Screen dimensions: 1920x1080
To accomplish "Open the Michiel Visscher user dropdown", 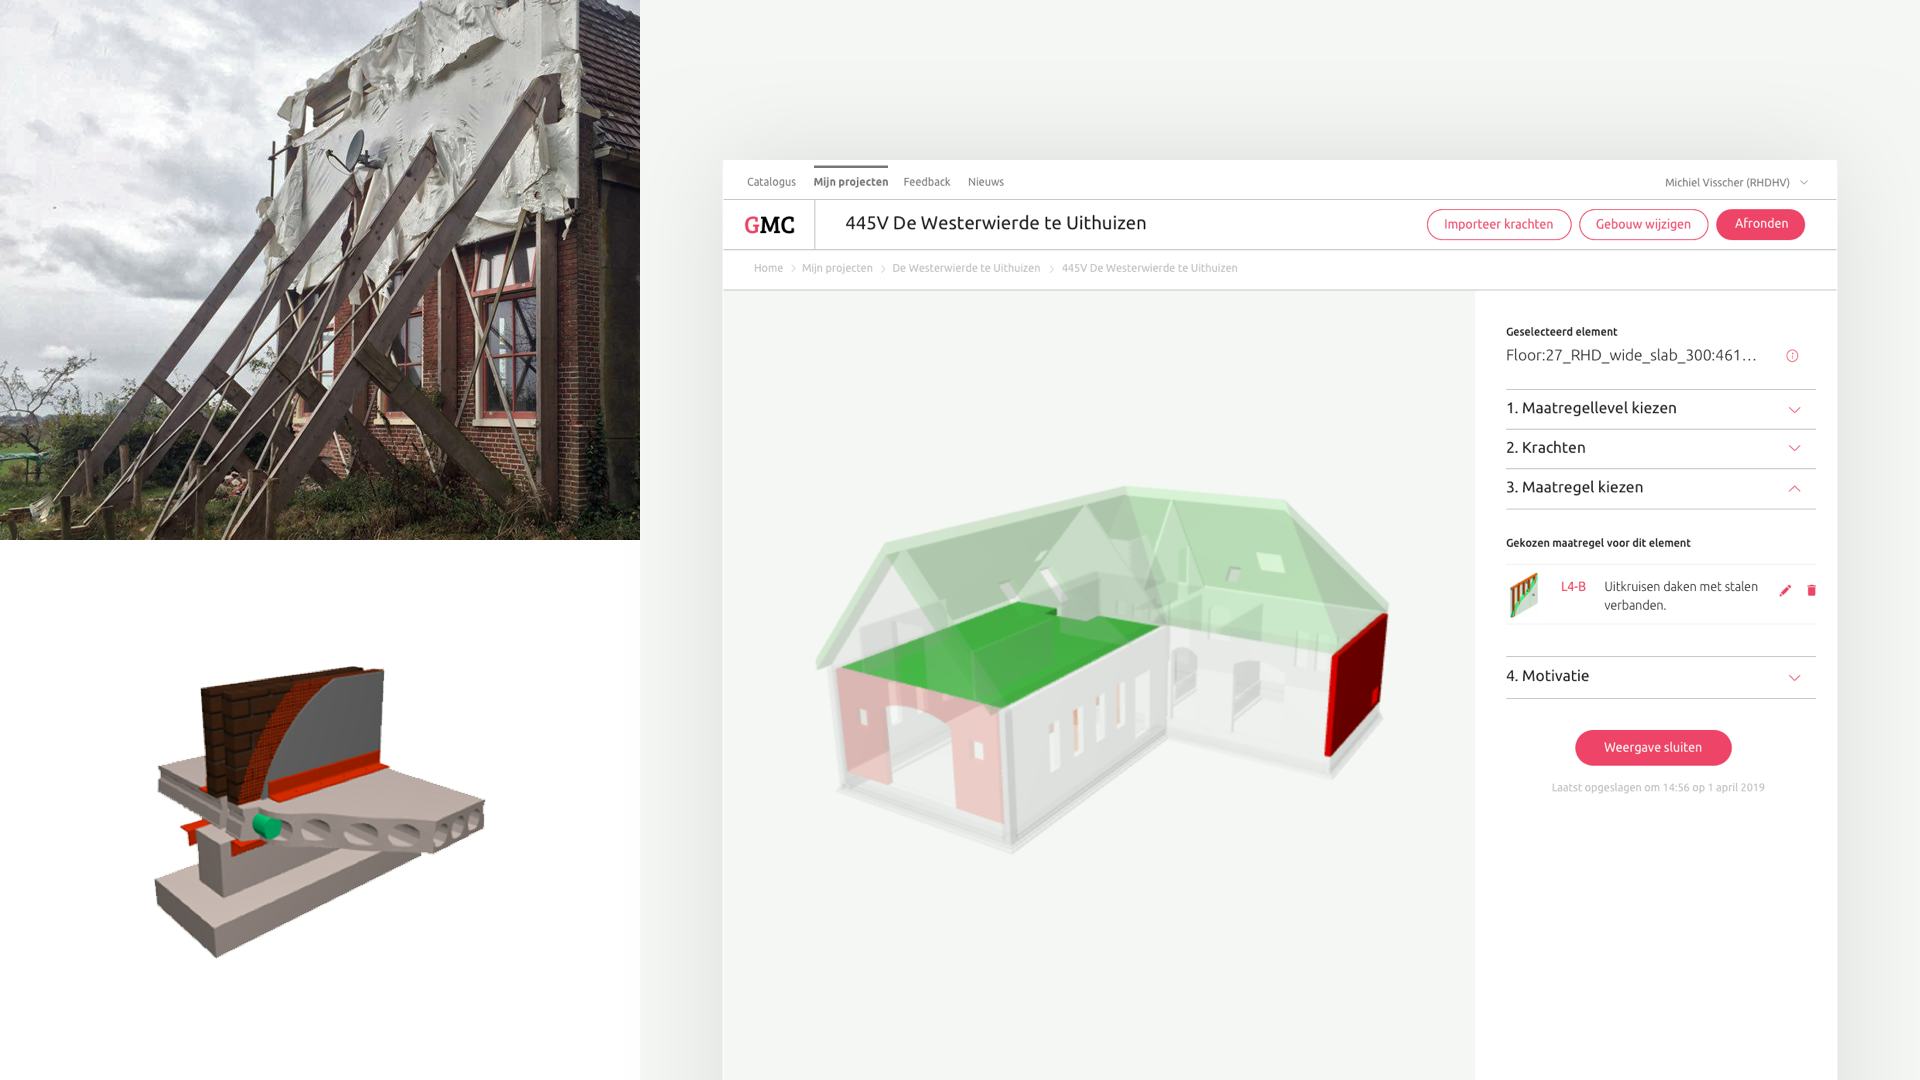I will coord(1736,183).
